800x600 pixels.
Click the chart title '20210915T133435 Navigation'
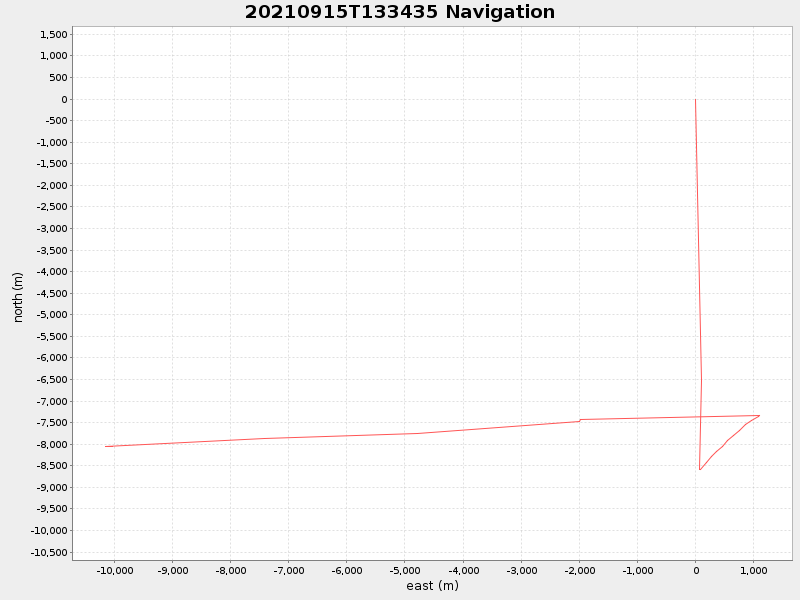click(x=399, y=12)
